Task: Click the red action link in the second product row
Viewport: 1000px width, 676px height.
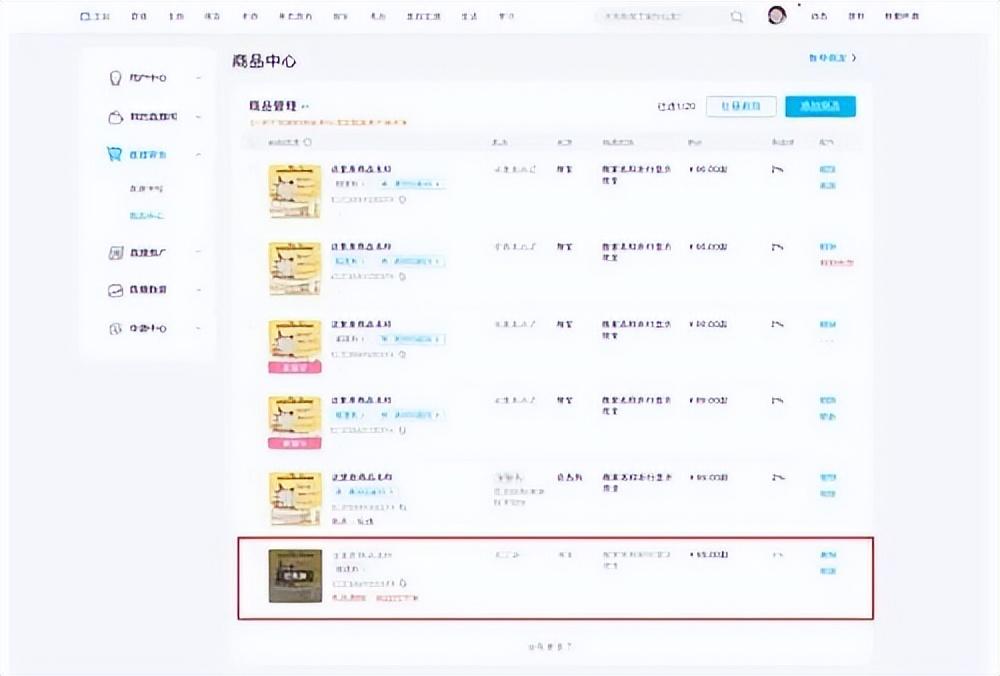Action: point(836,263)
